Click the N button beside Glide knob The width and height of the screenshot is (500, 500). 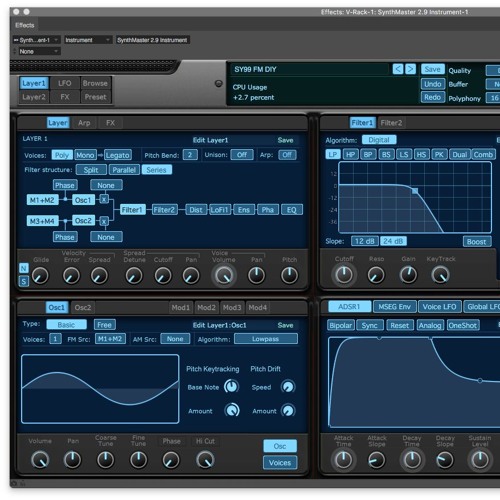point(24,268)
